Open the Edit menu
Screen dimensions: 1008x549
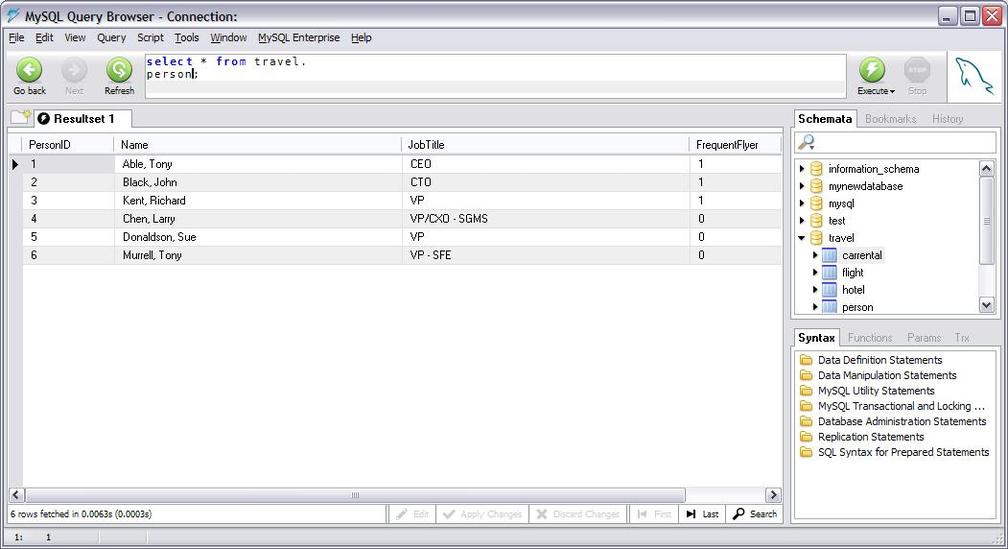click(x=44, y=38)
